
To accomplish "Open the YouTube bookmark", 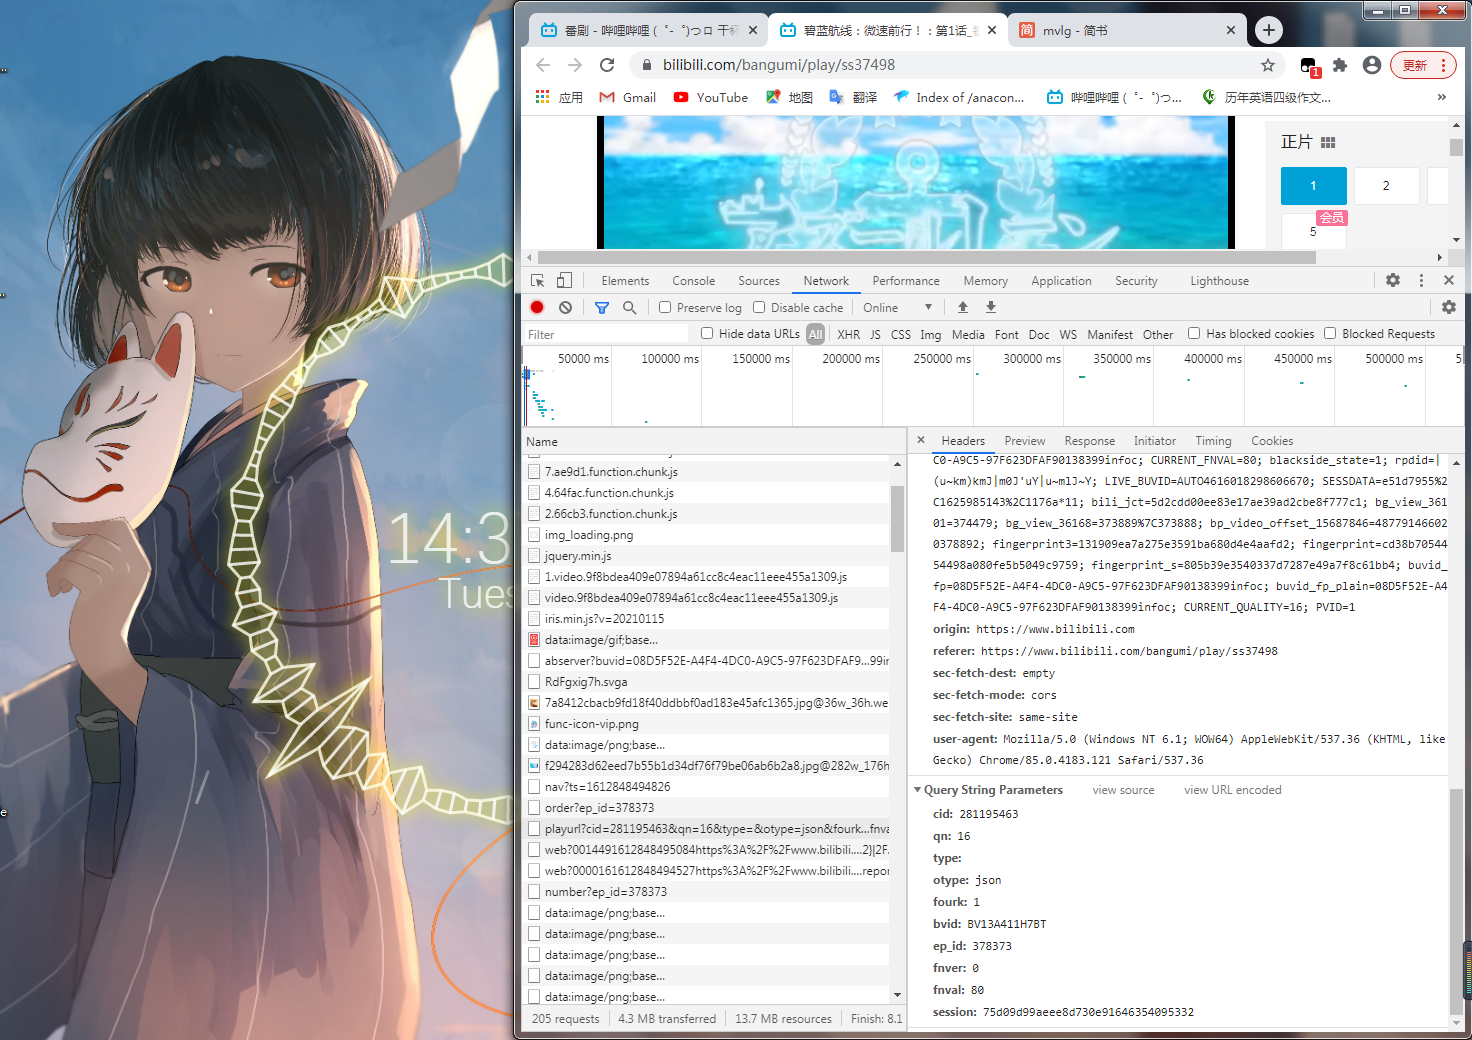I will [710, 97].
